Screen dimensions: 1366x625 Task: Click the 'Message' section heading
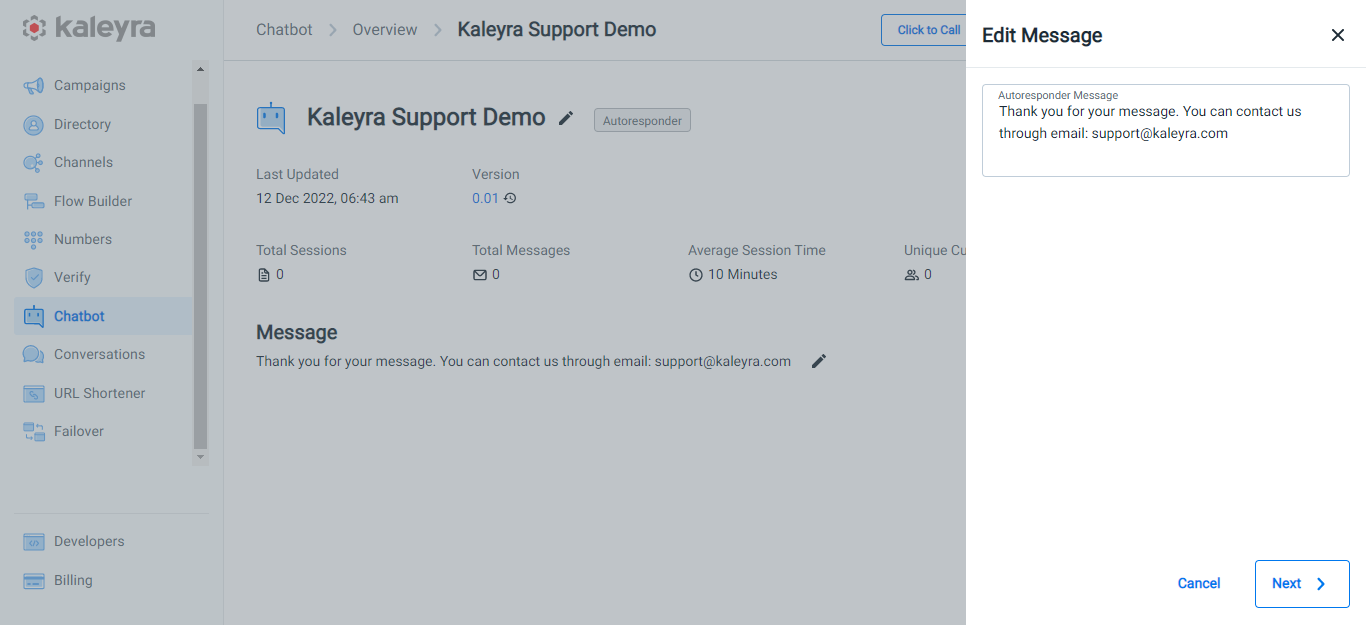click(x=297, y=333)
